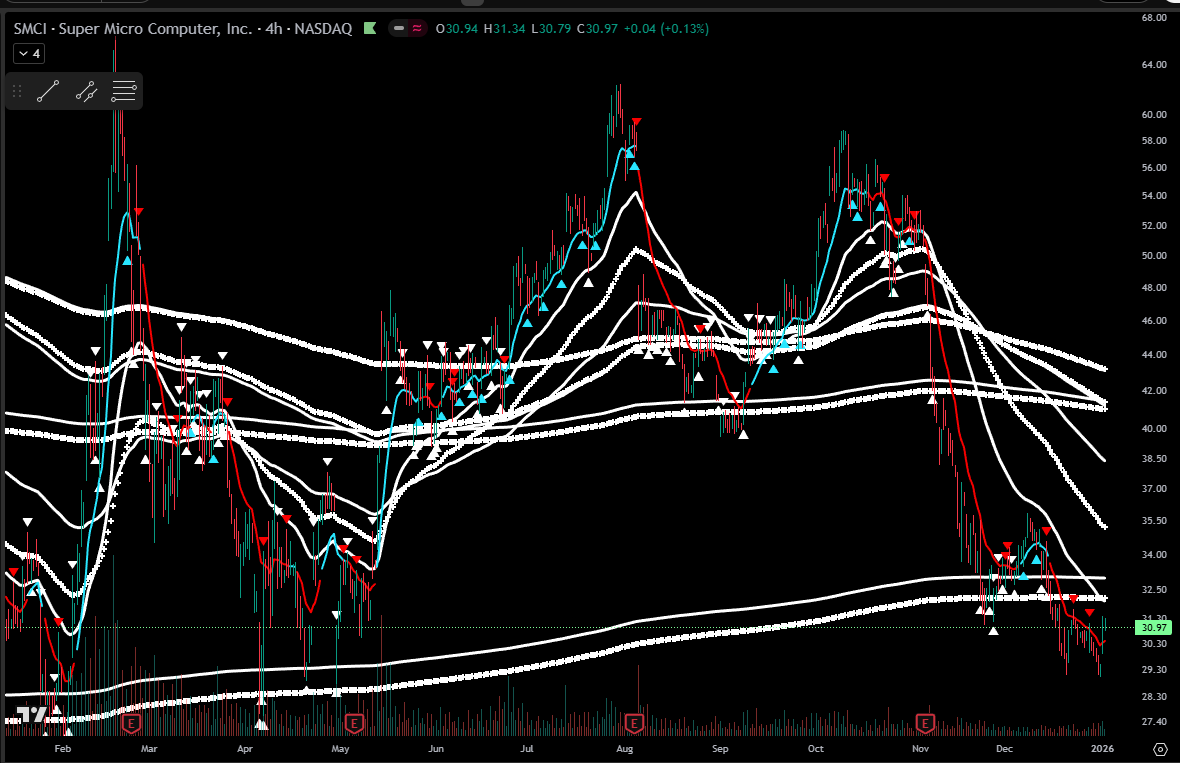Screen dimensions: 1180x763
Task: Expand the collapsed indicators list showing 4
Action: 29,53
